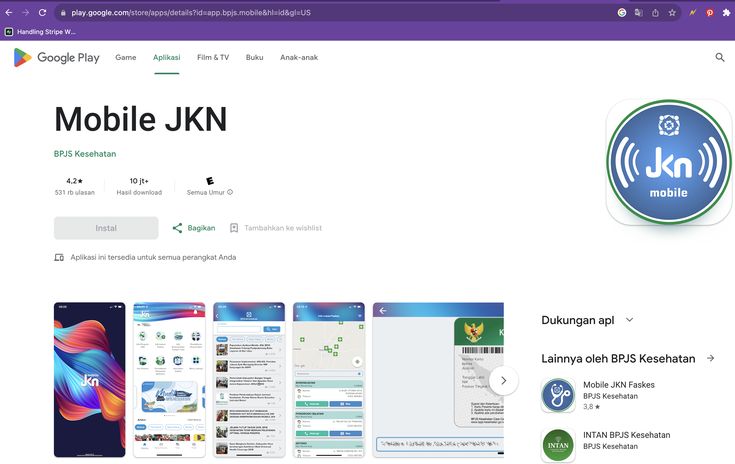
Task: Click the 4,2 star rating
Action: tap(75, 181)
